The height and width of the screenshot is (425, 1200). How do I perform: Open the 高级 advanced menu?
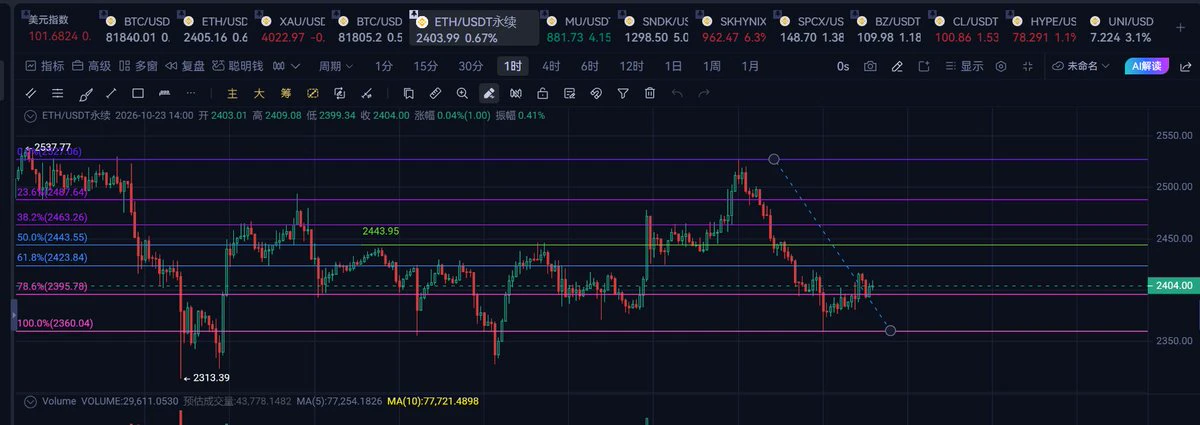[91, 66]
